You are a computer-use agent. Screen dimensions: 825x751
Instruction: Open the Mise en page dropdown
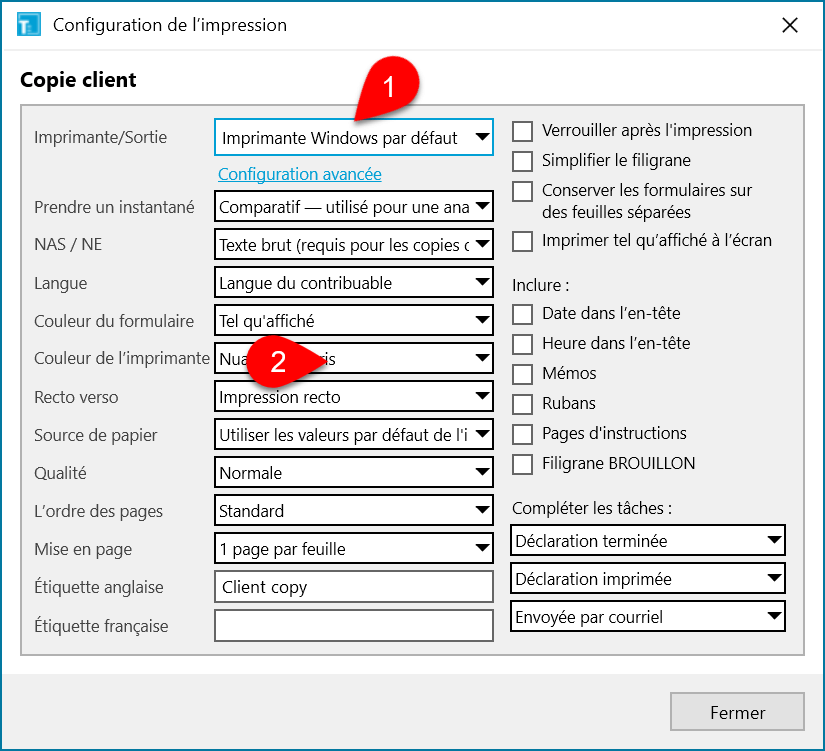click(x=354, y=548)
